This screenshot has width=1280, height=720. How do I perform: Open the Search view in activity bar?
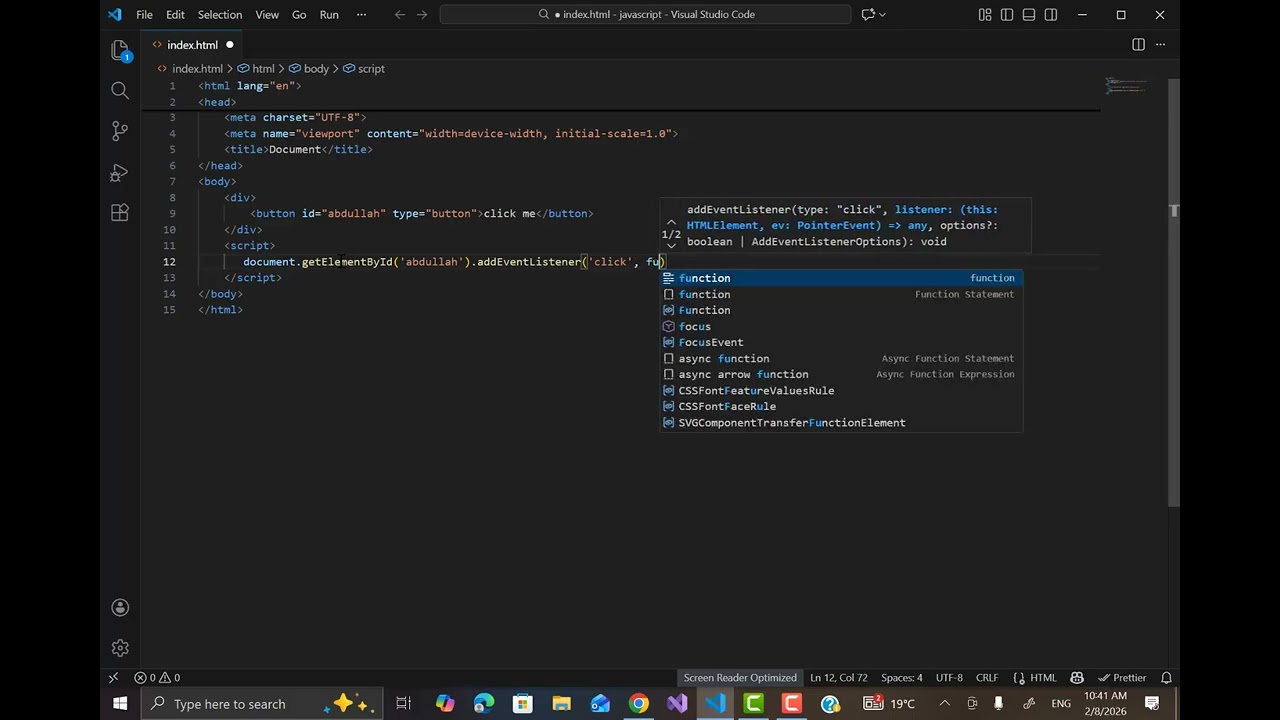(120, 90)
